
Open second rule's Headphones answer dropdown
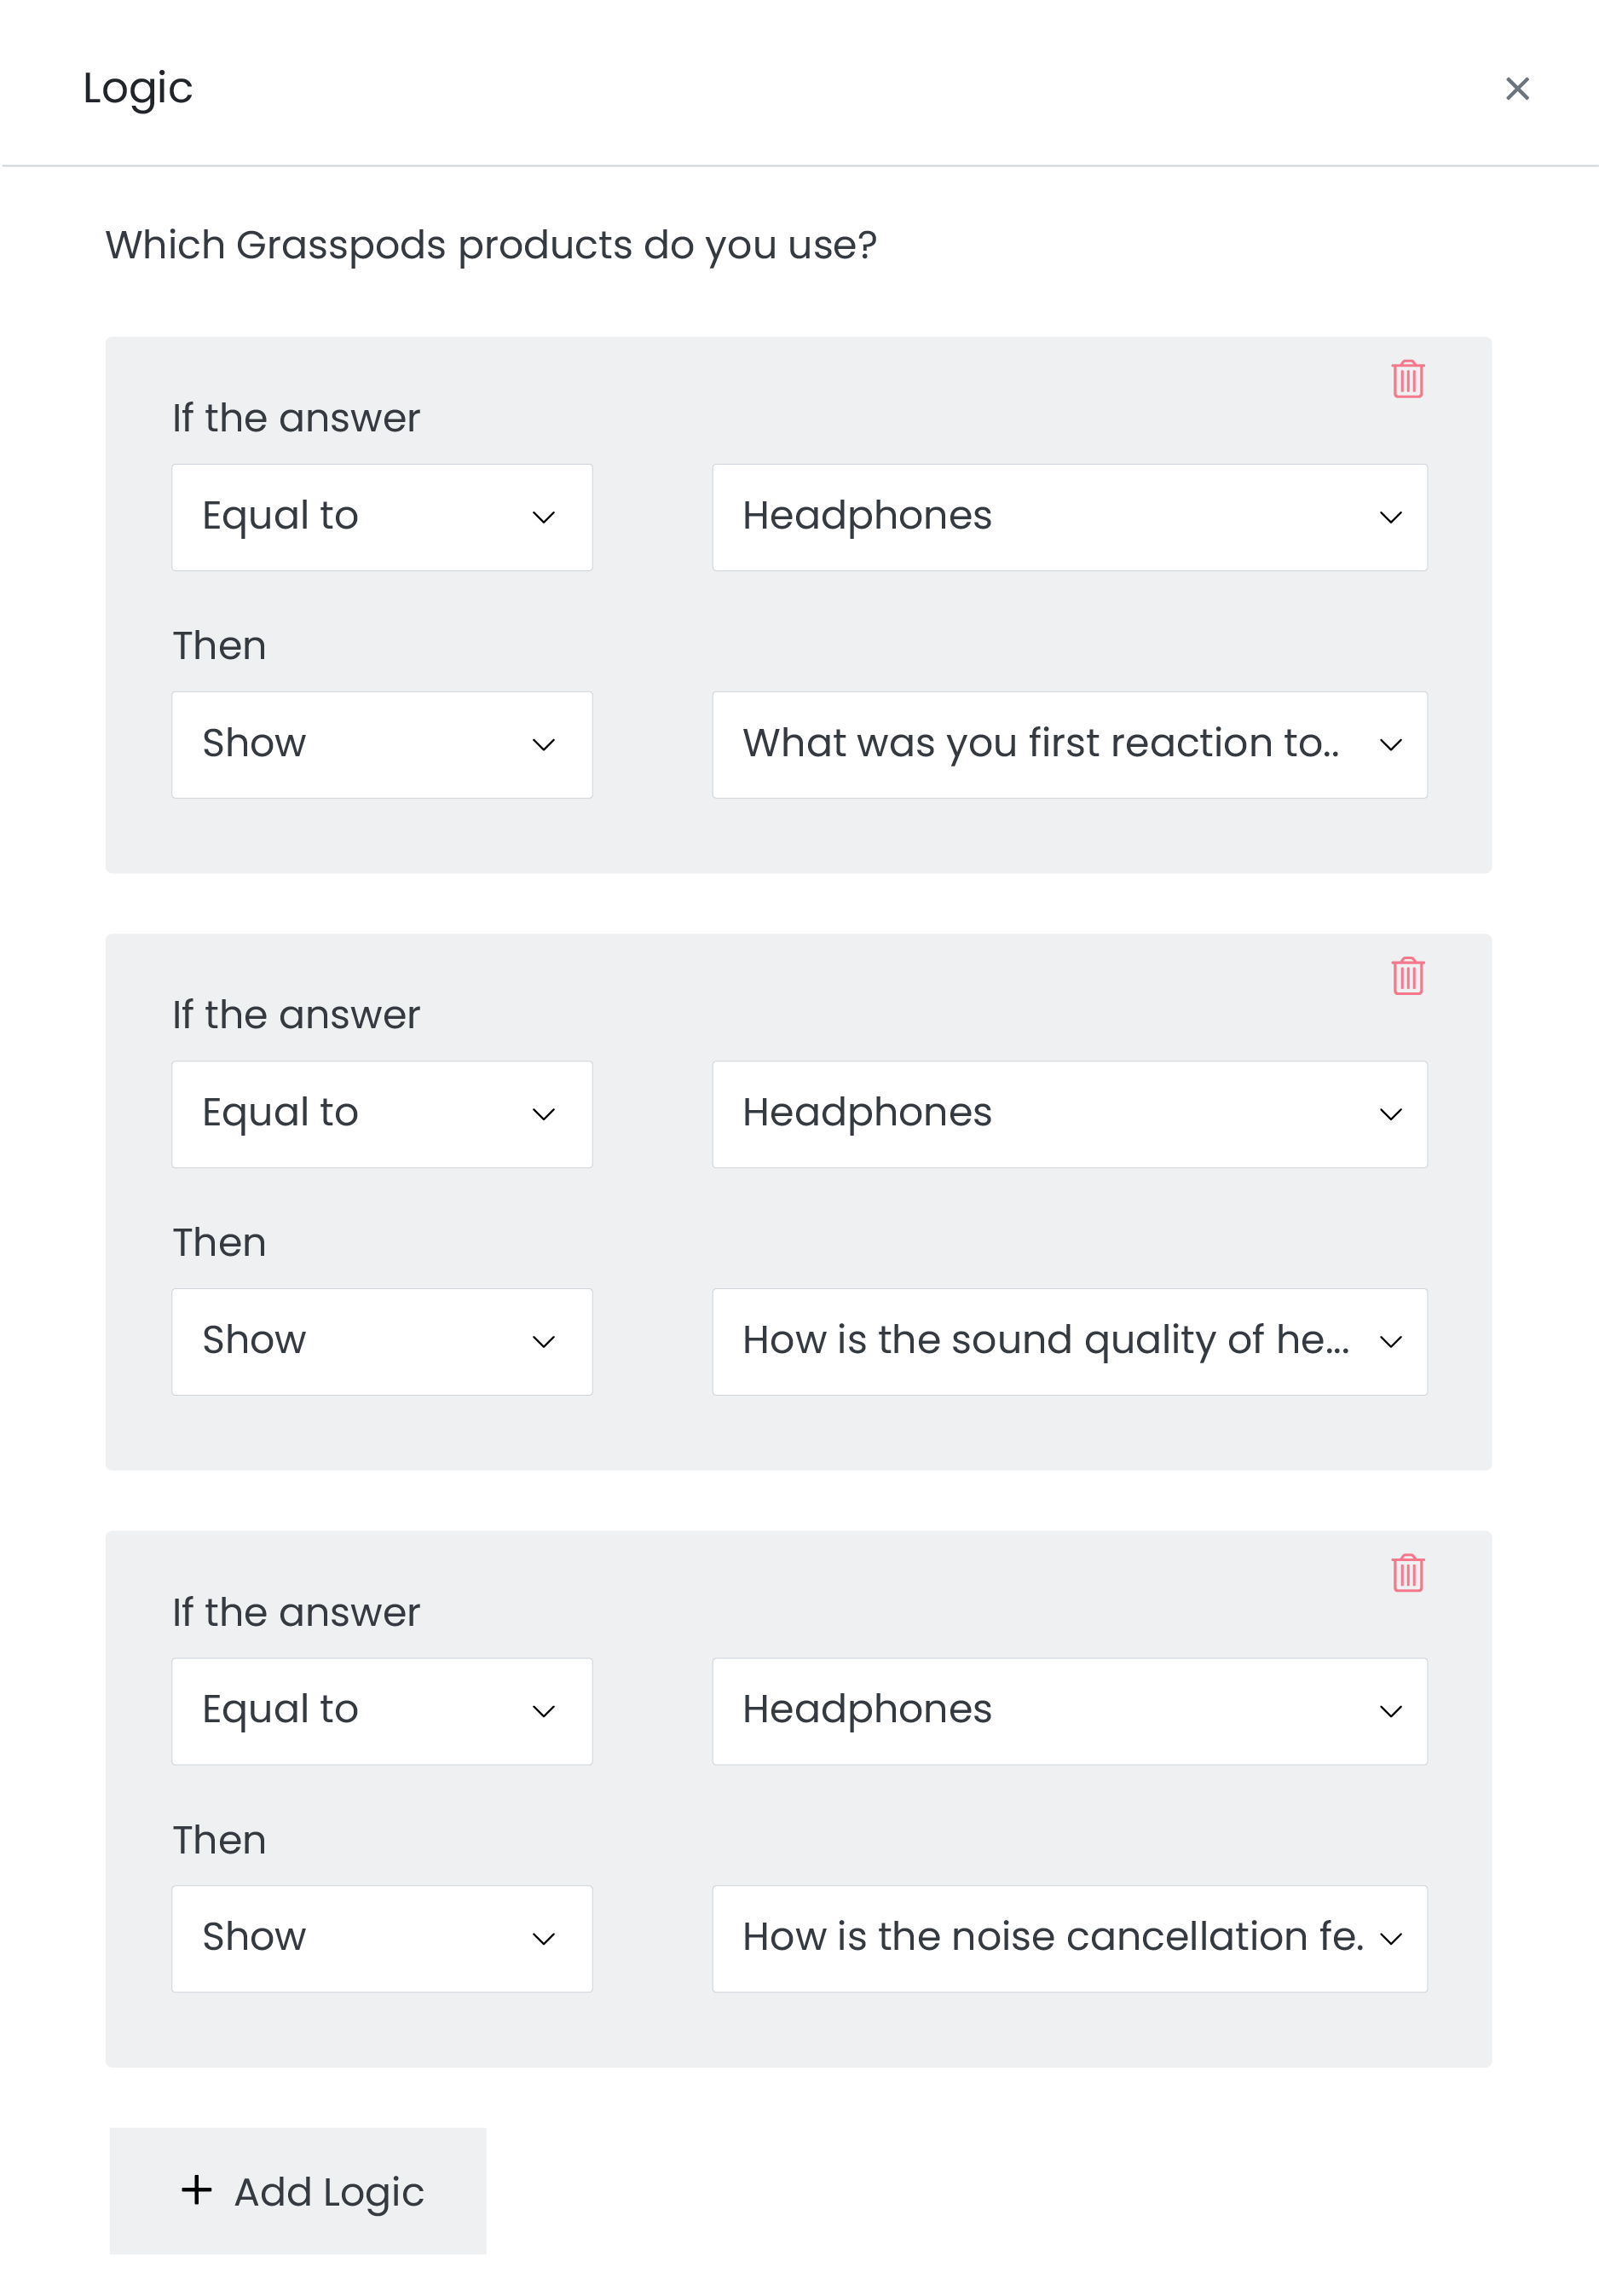pyautogui.click(x=1068, y=1114)
